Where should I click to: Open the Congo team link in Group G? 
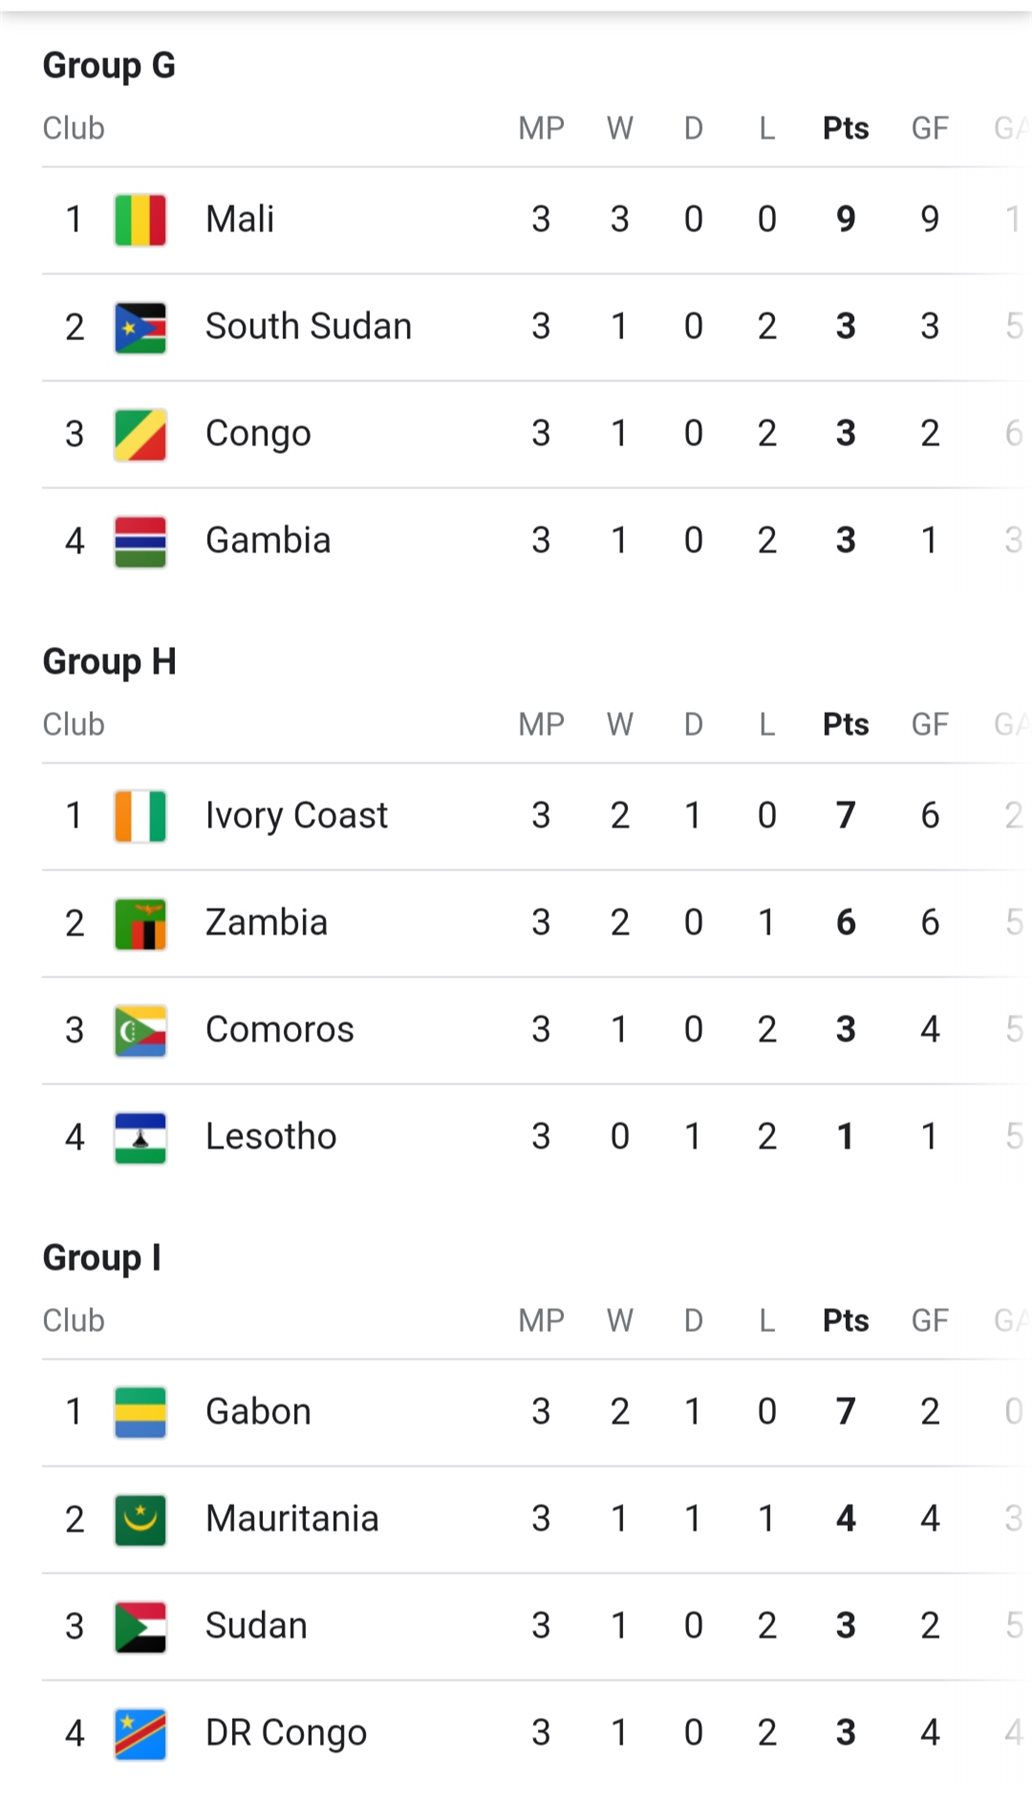(258, 434)
